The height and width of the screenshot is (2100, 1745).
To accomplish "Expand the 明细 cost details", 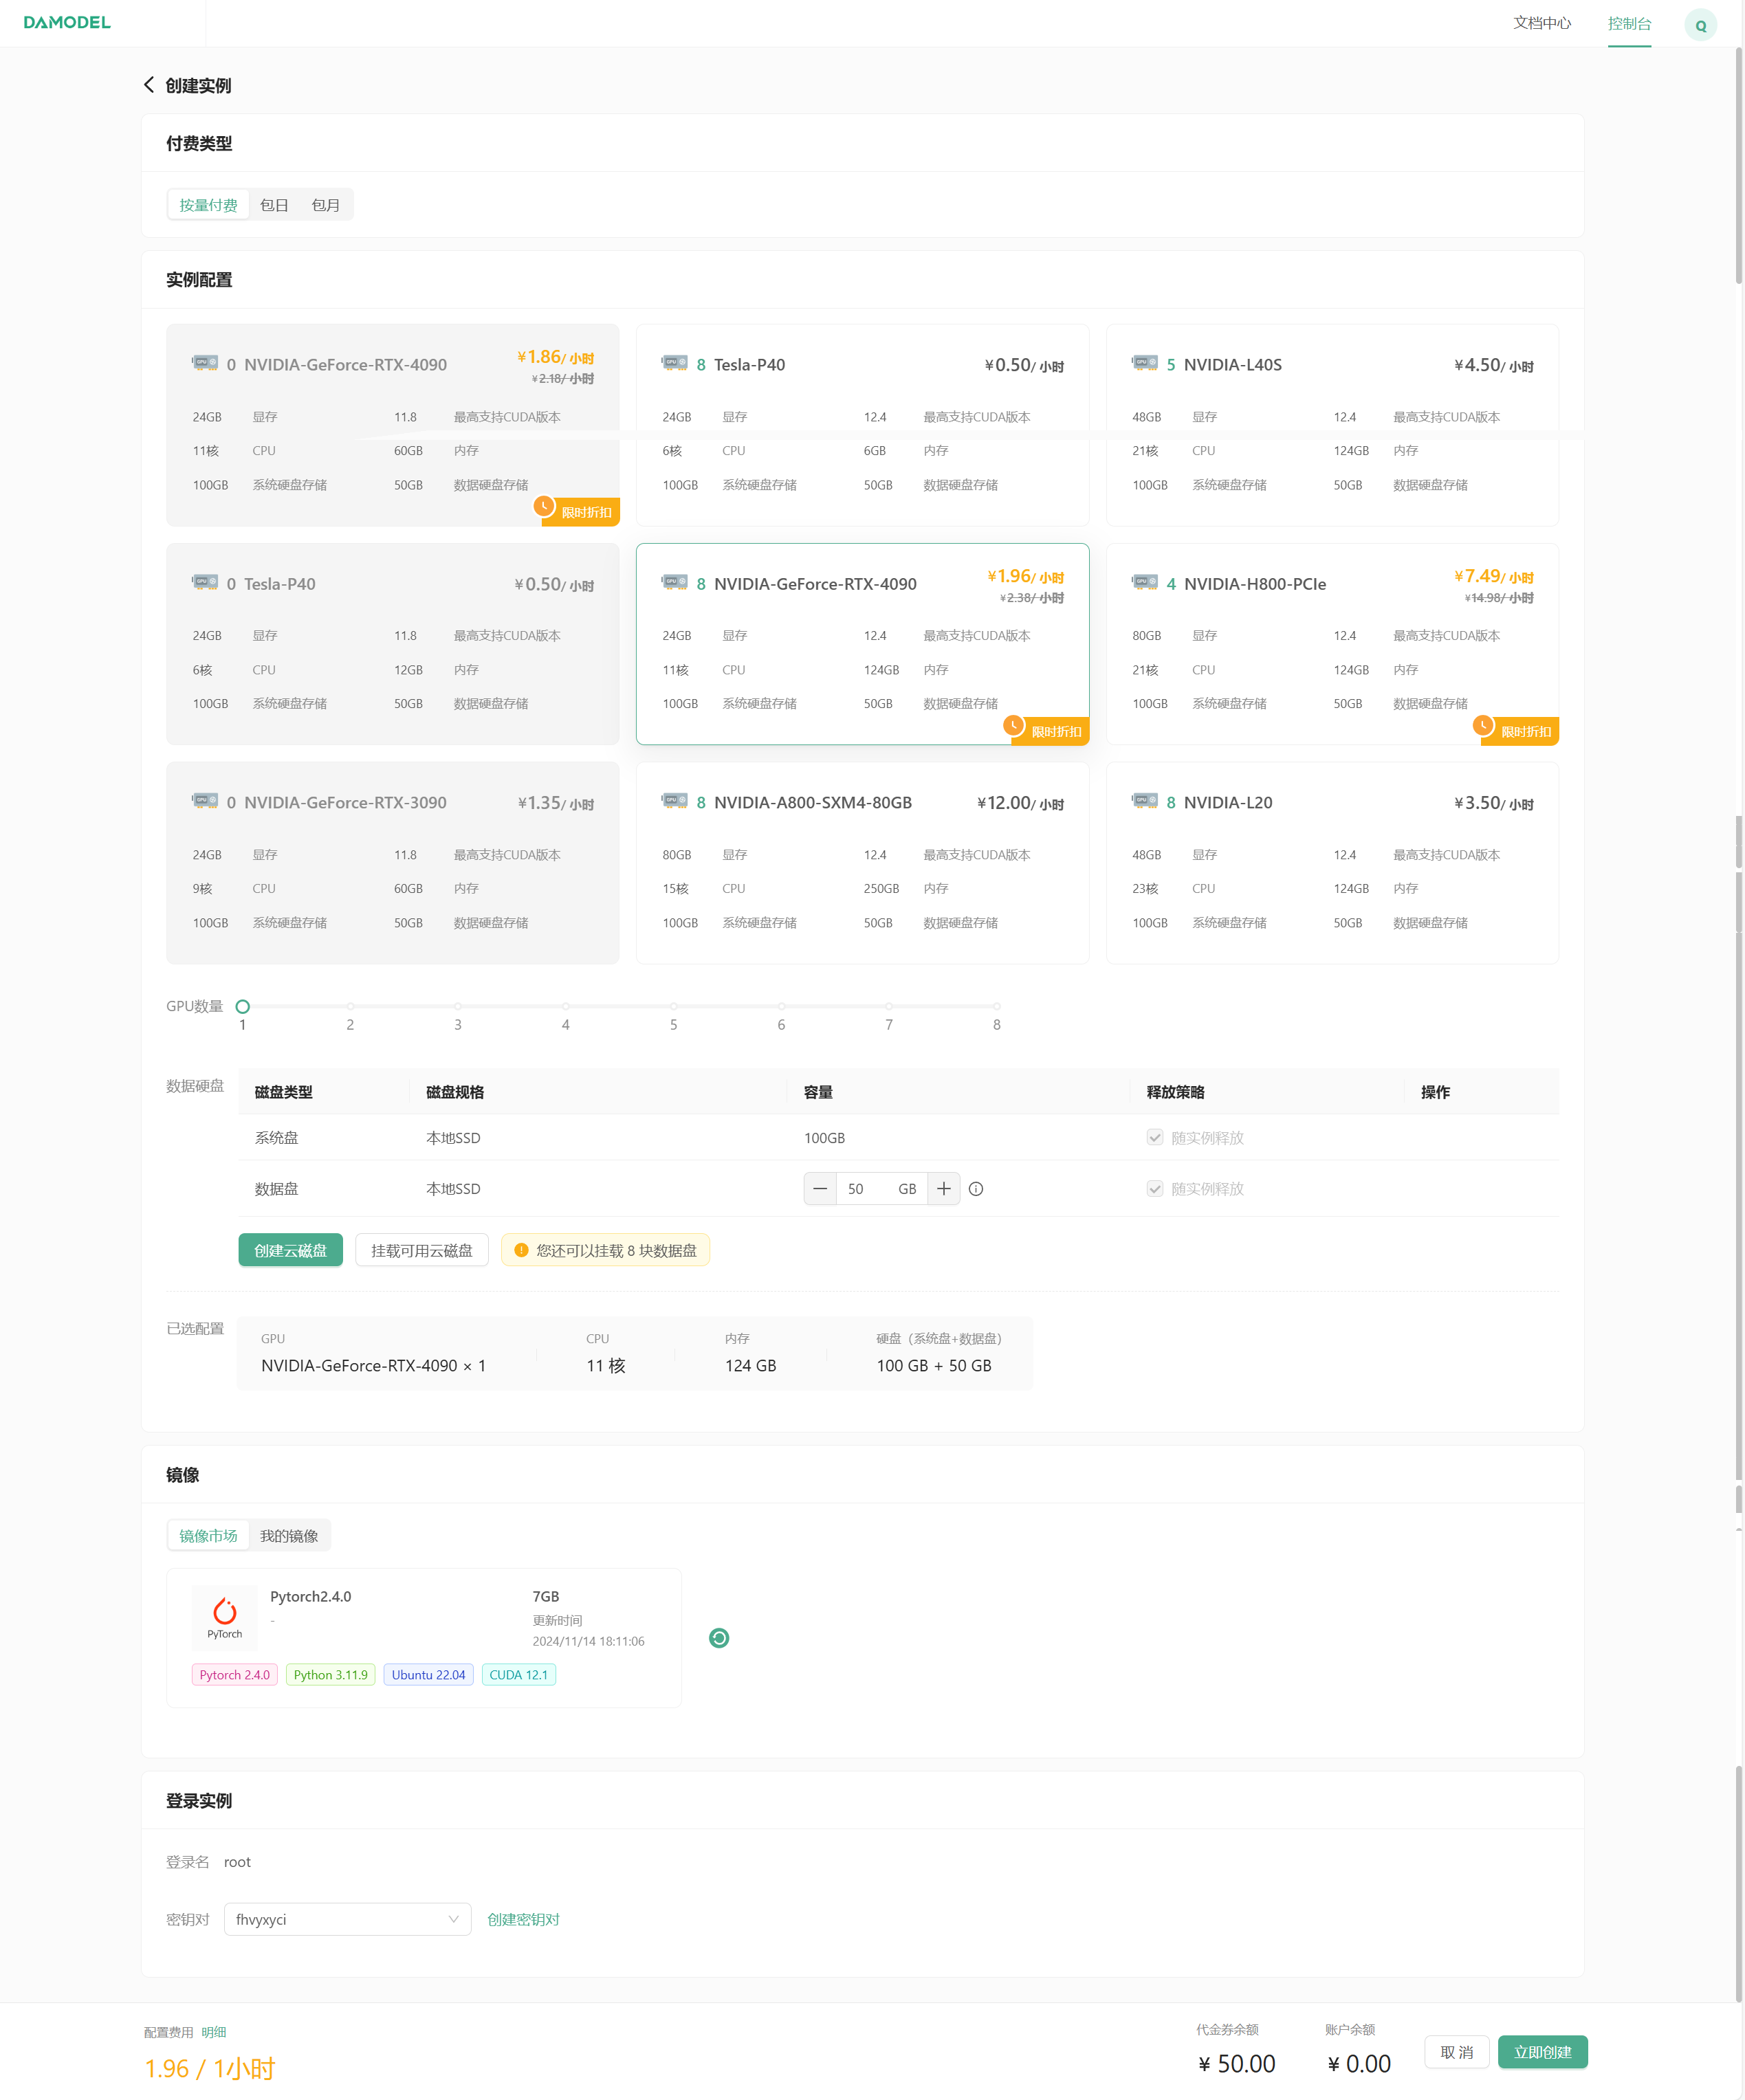I will click(214, 2032).
